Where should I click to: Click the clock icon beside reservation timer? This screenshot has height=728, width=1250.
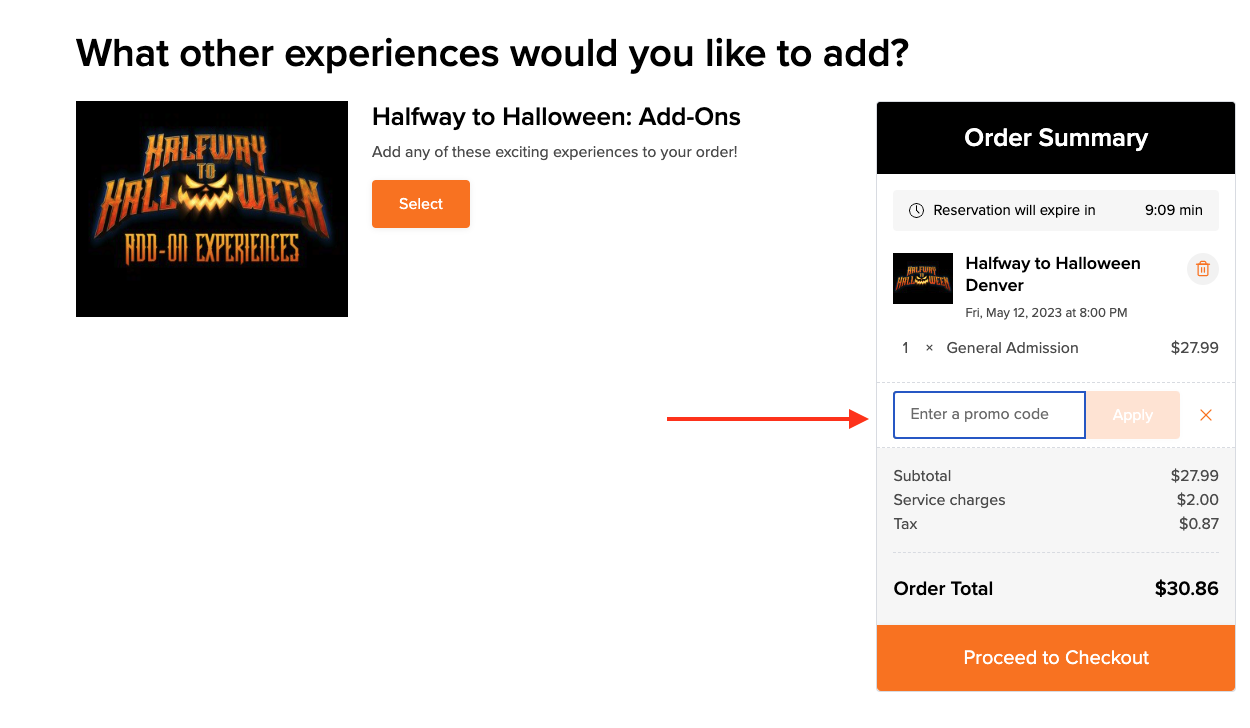click(916, 211)
